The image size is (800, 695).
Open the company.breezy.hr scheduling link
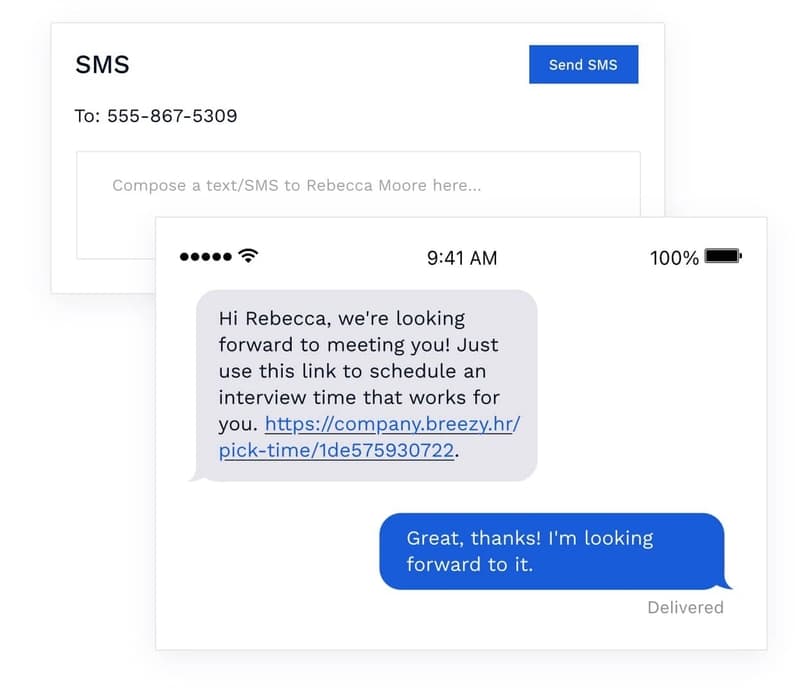(x=392, y=424)
